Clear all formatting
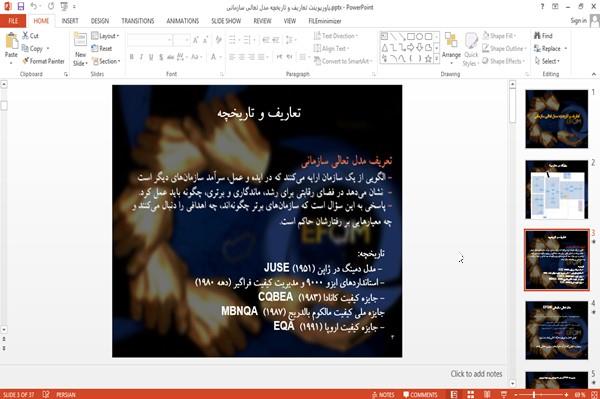 (x=218, y=40)
